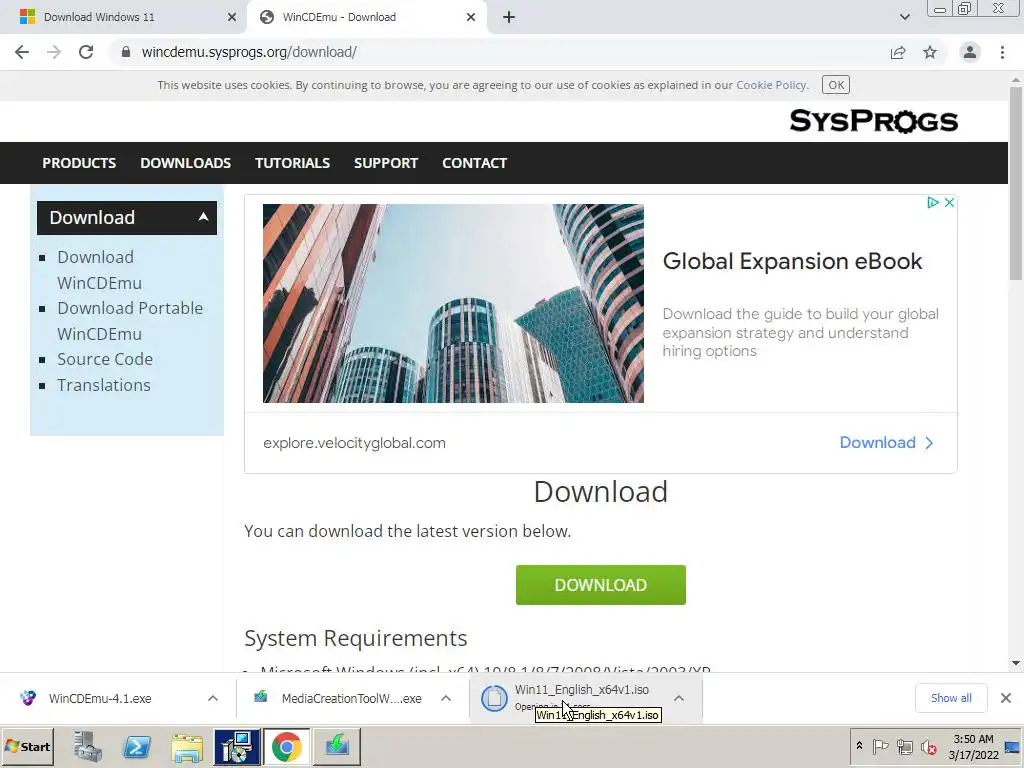Click the SysProgs logo
The height and width of the screenshot is (768, 1024).
click(x=874, y=121)
